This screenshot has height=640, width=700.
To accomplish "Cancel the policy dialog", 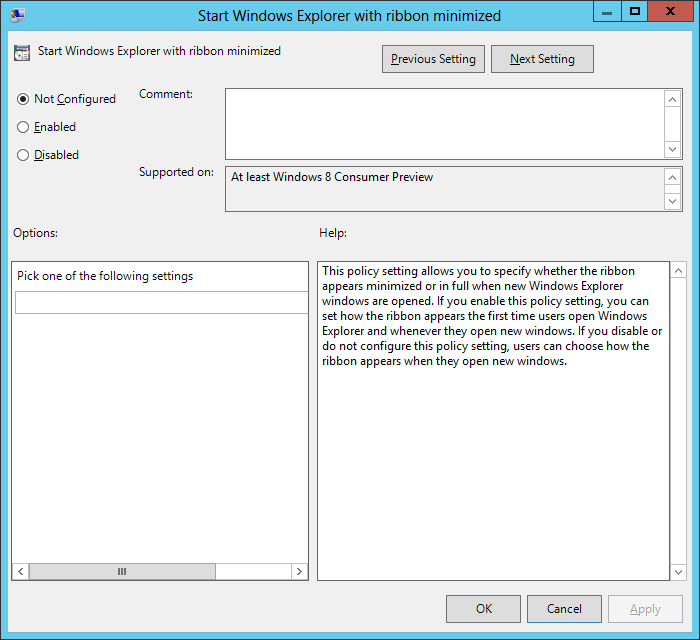I will tap(564, 609).
